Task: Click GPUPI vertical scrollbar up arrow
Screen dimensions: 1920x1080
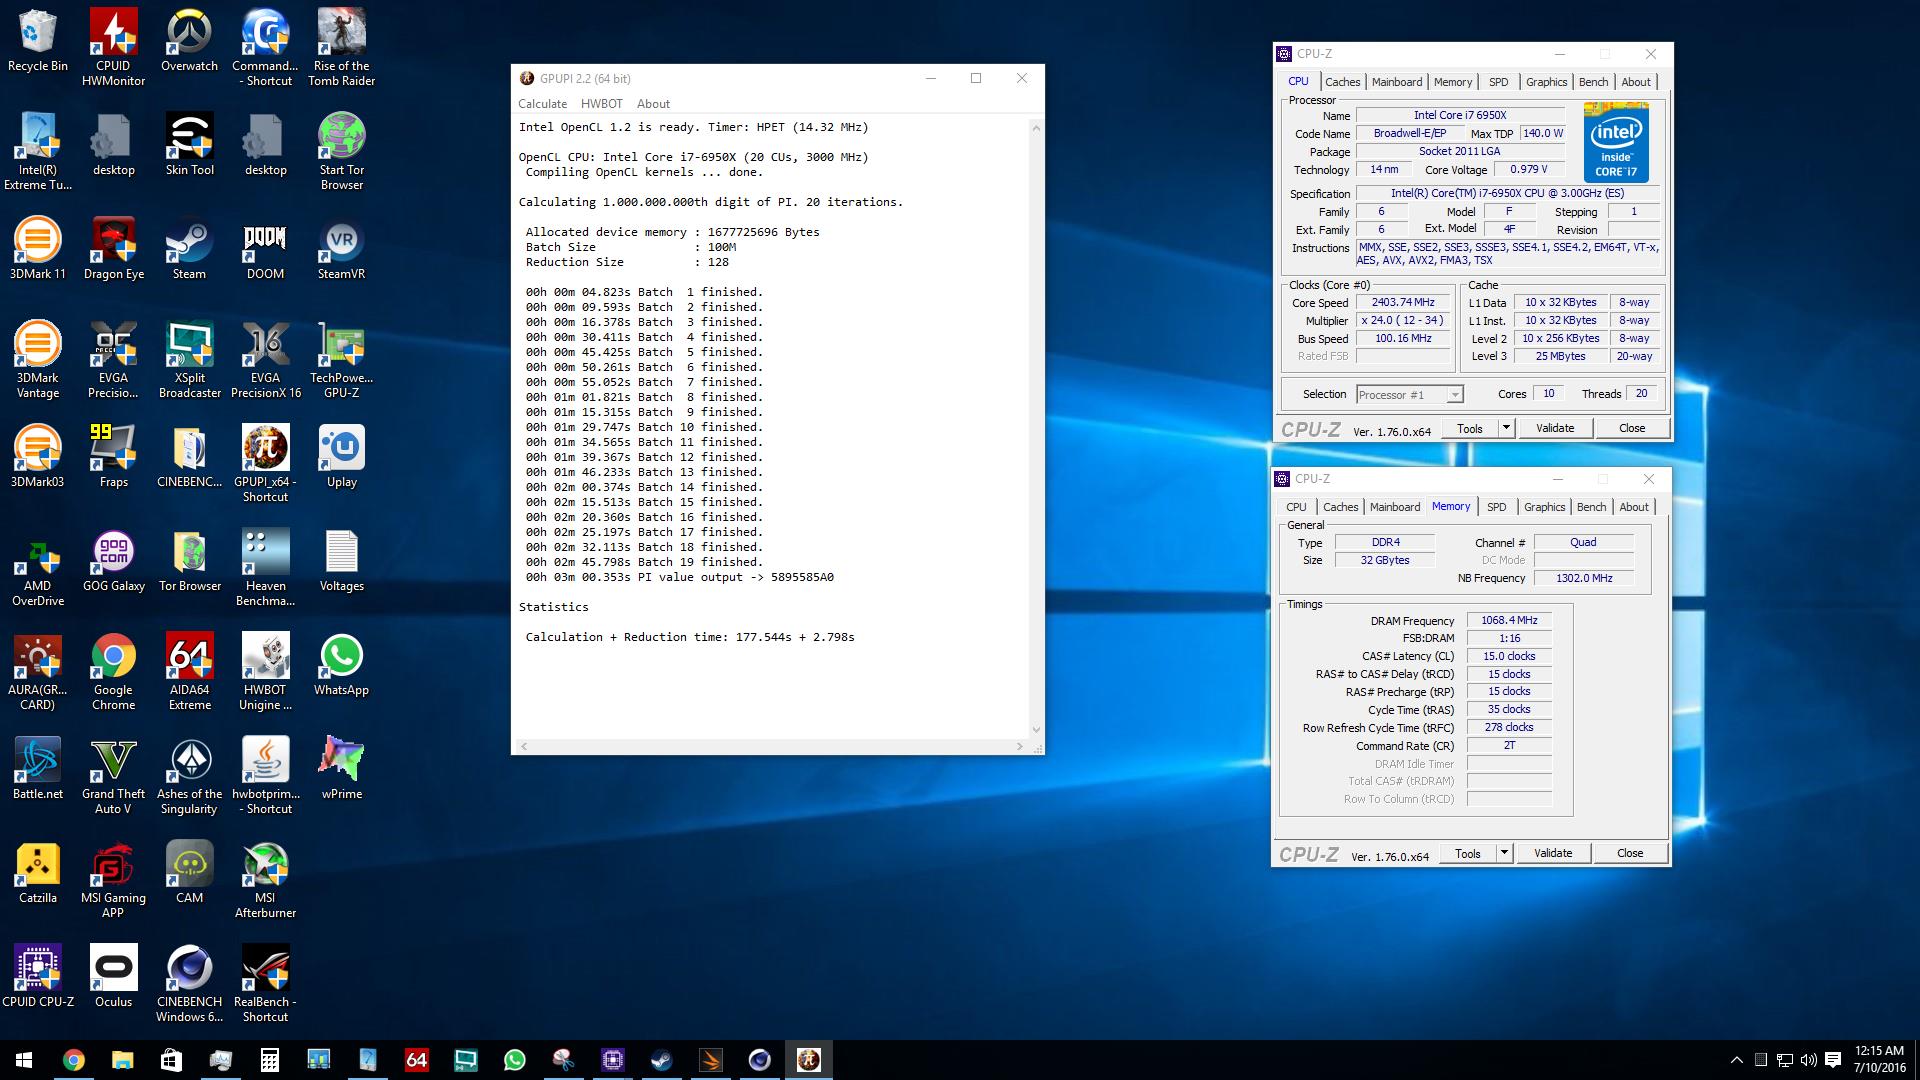Action: (1036, 128)
